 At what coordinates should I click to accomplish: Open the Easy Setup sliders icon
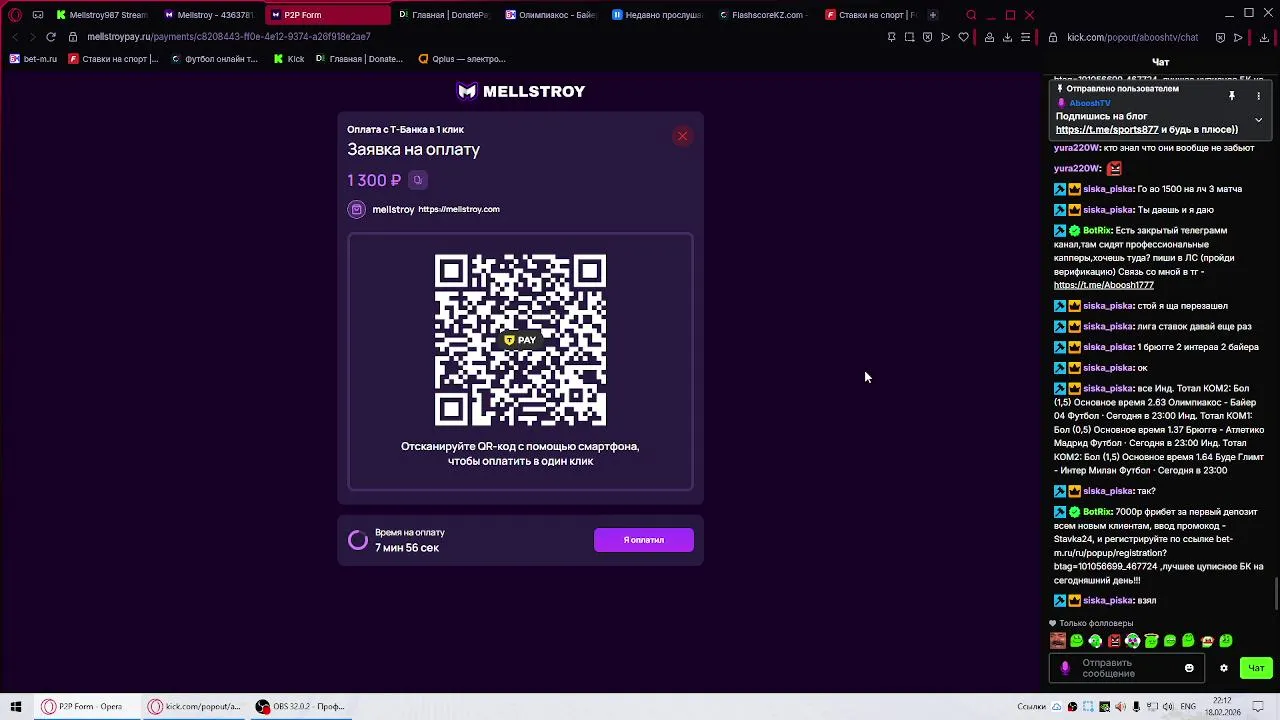click(1025, 37)
